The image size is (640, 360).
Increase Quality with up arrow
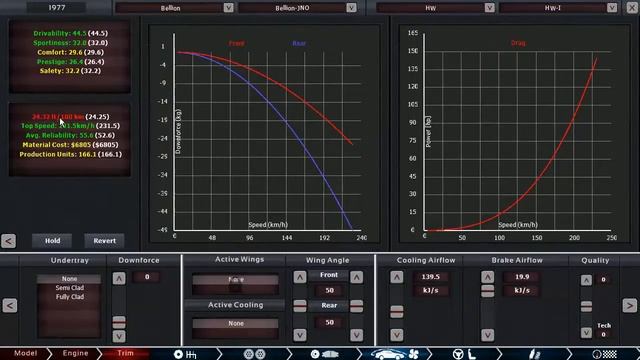click(587, 280)
